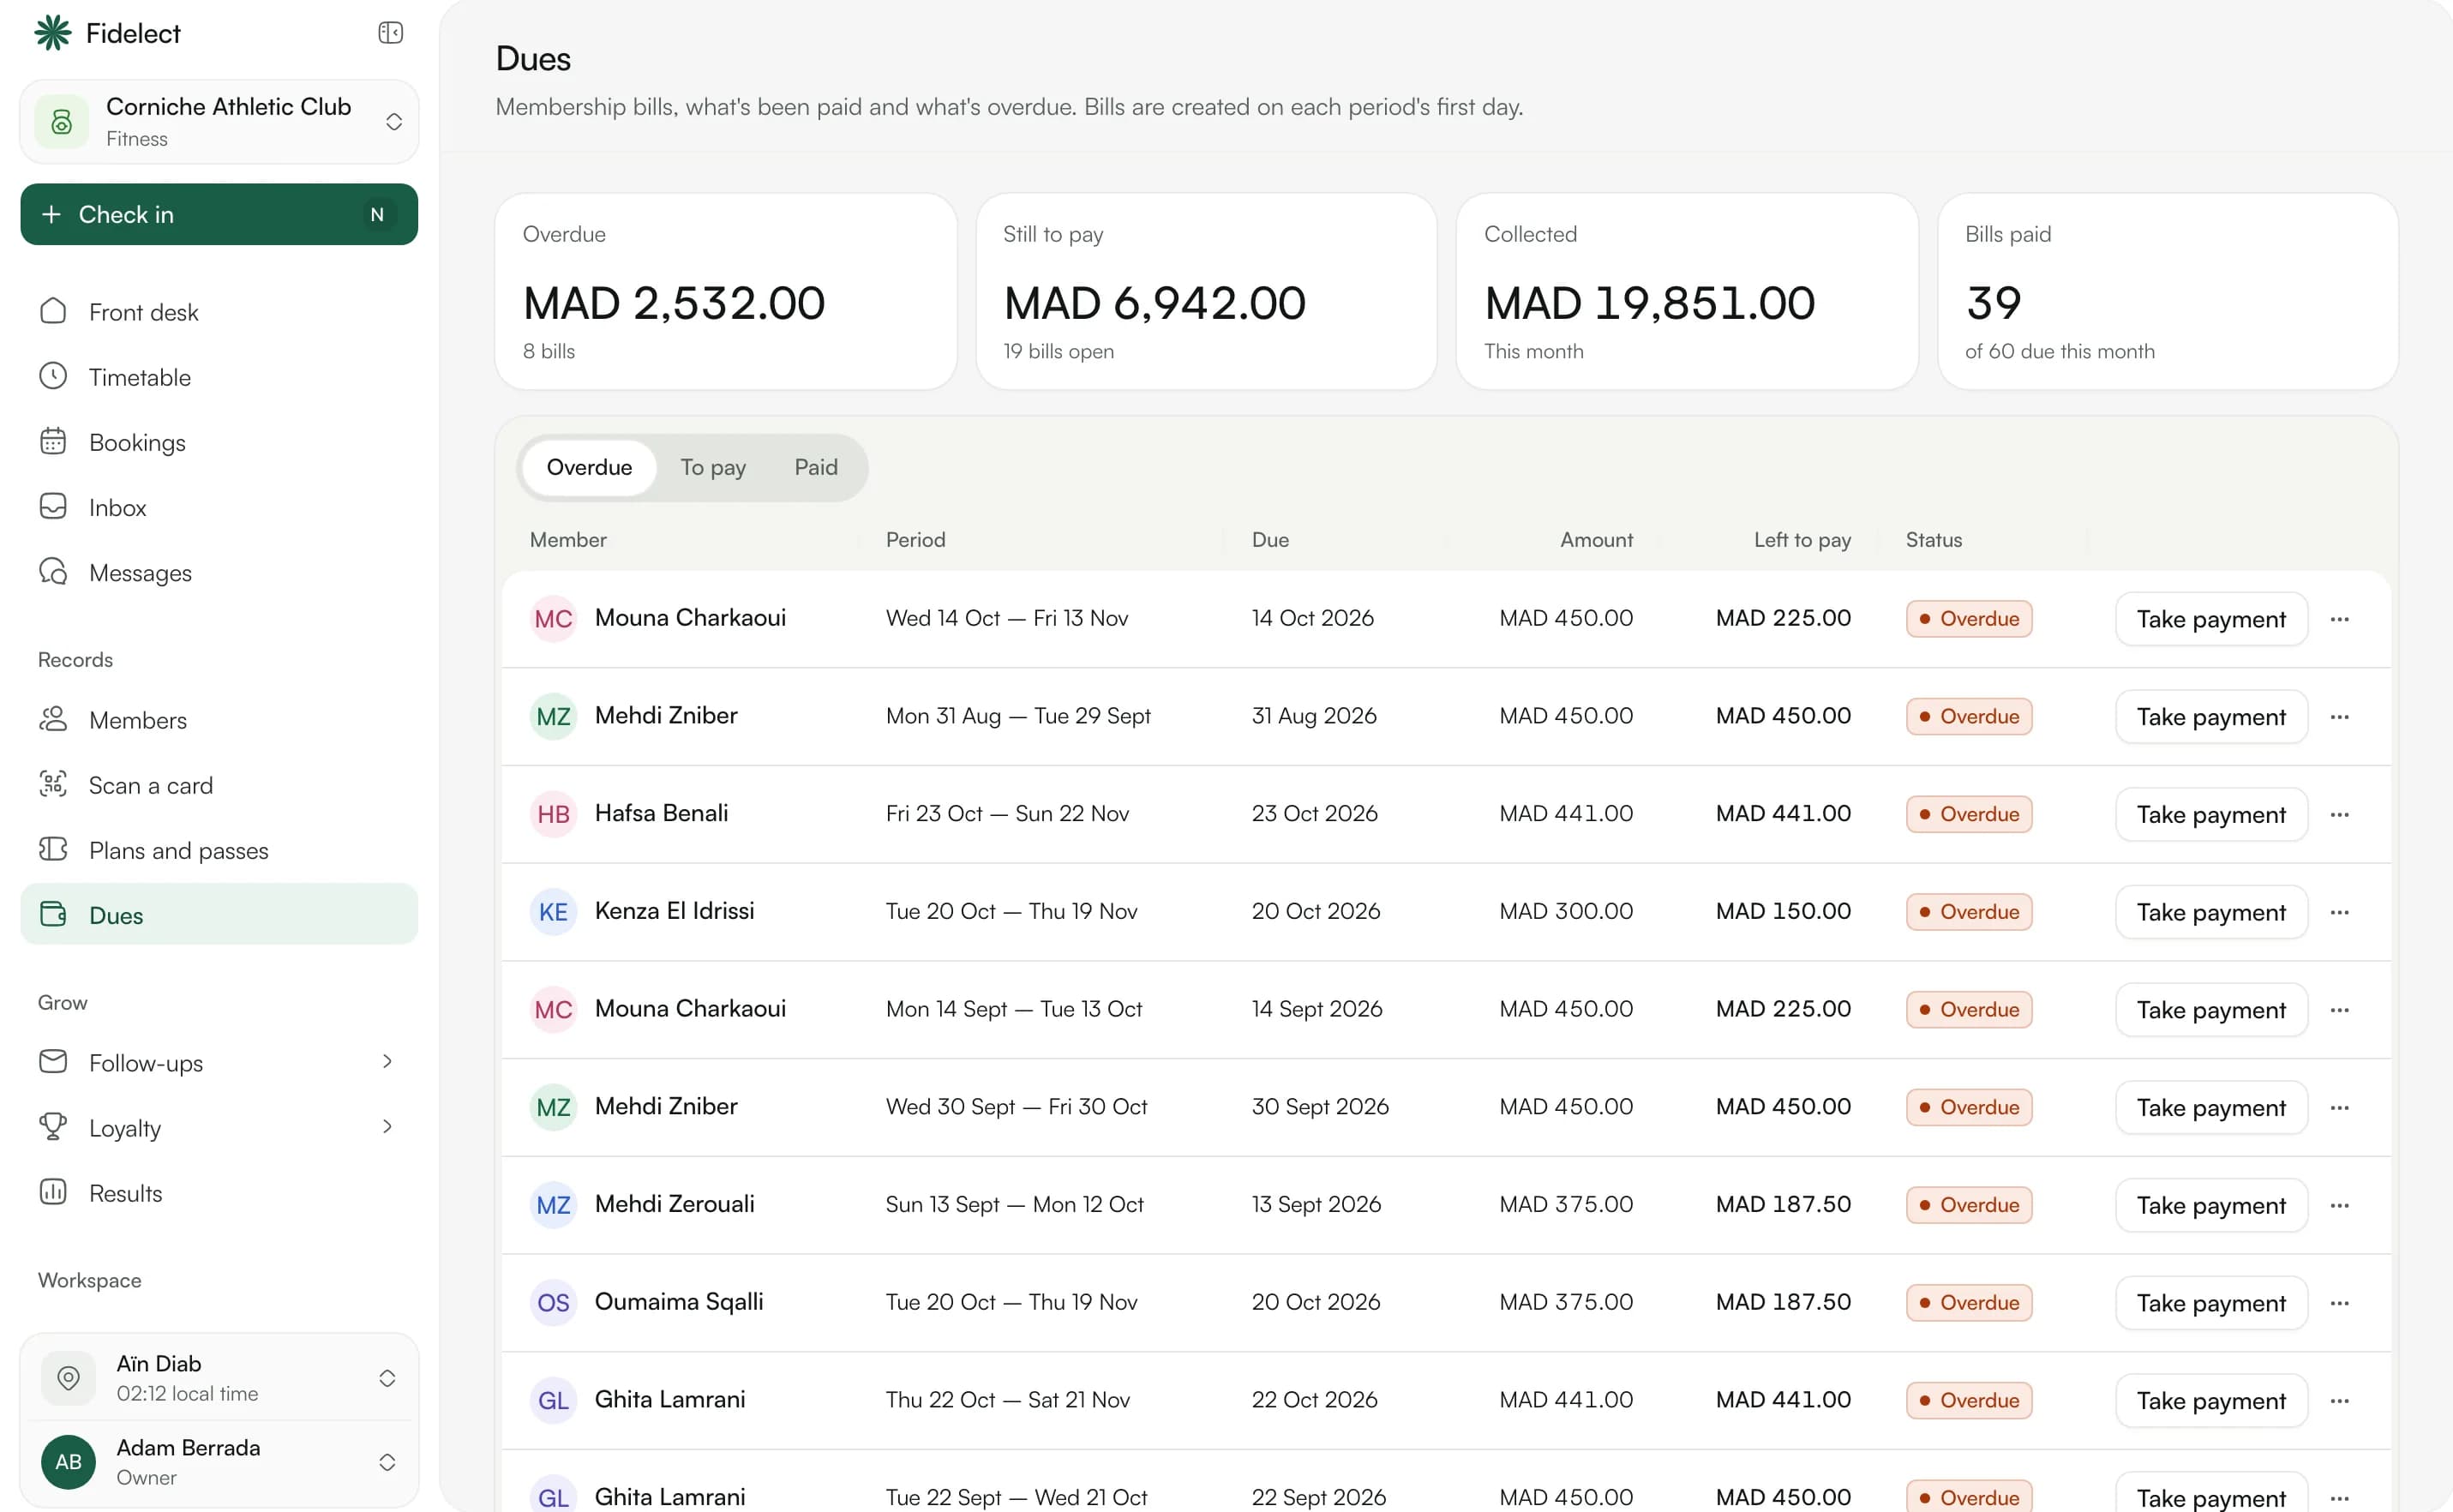Viewport: 2453px width, 1512px height.
Task: Click the Collected MAD 19,851.00 card
Action: pyautogui.click(x=1687, y=291)
